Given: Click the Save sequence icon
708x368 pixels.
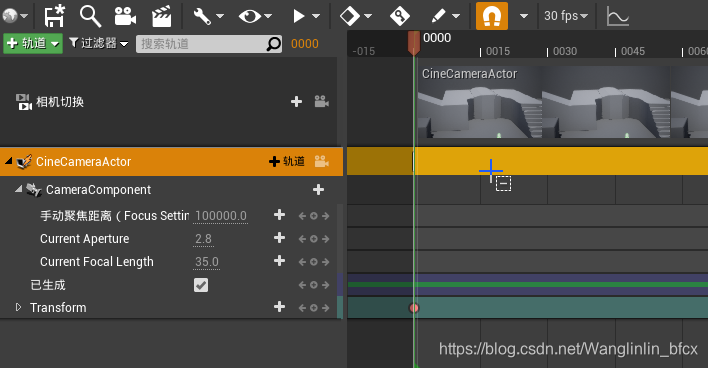Looking at the screenshot, I should (x=54, y=16).
